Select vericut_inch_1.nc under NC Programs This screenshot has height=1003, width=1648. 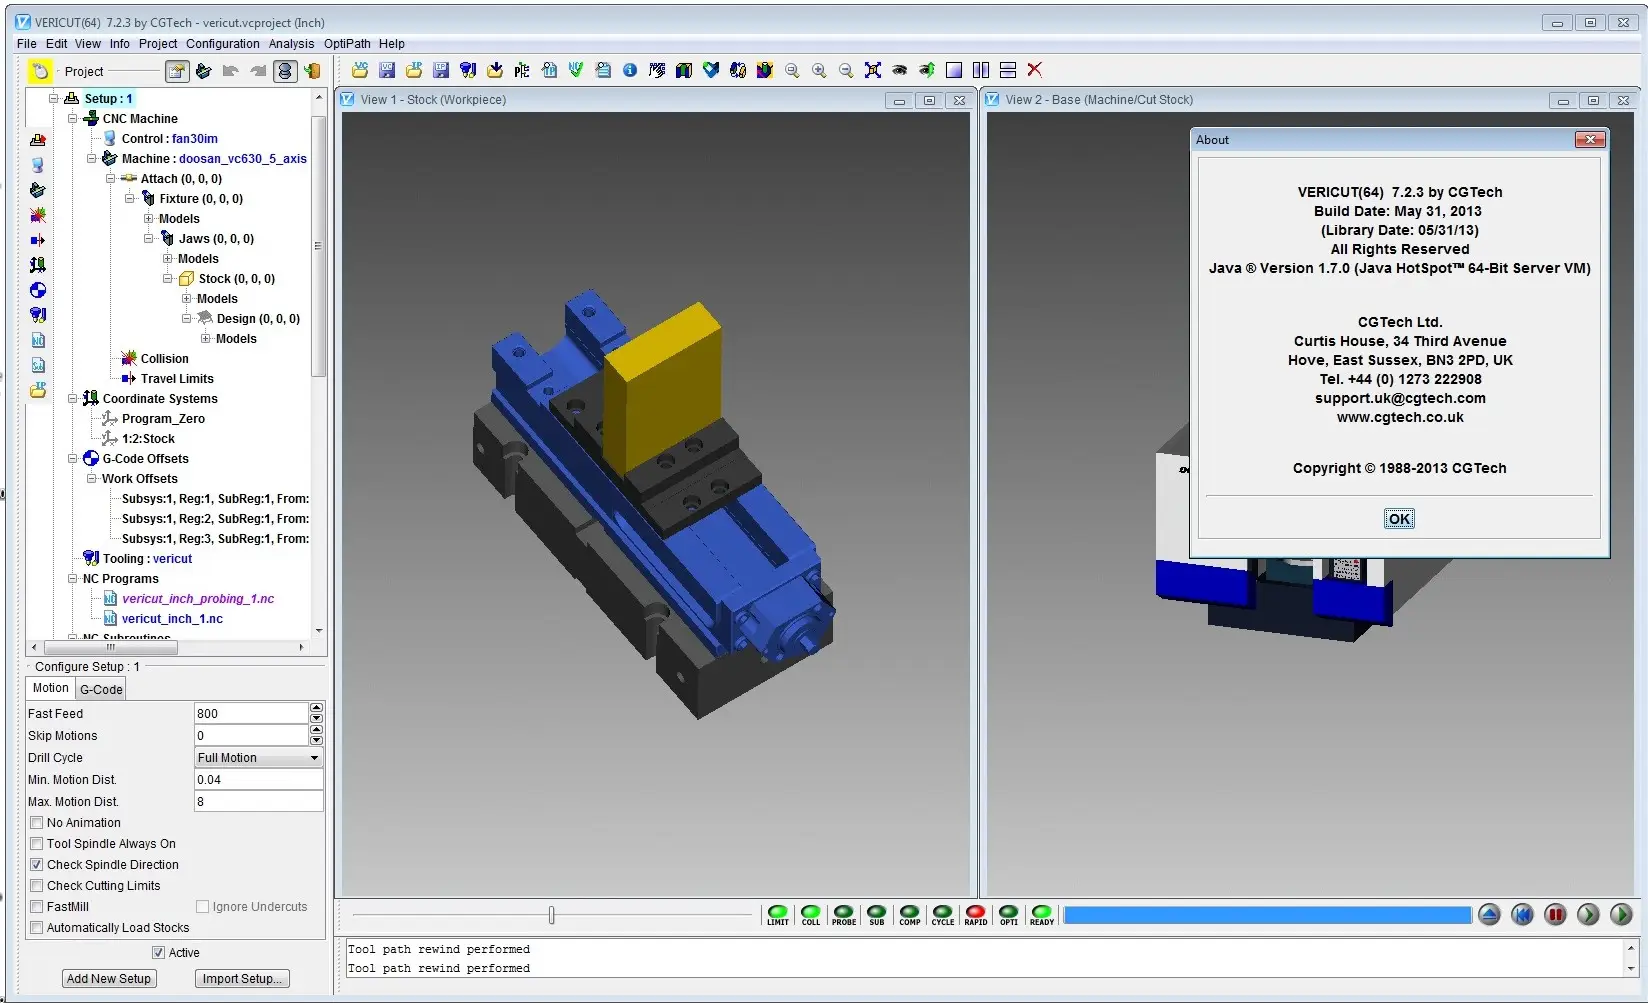[171, 618]
